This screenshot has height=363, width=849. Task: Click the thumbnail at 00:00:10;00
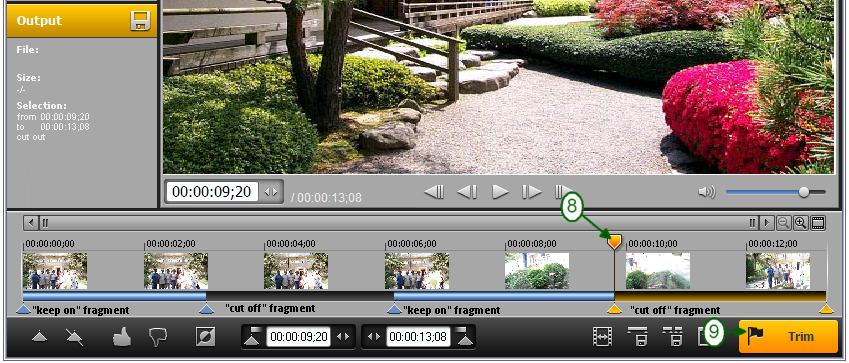coord(658,271)
